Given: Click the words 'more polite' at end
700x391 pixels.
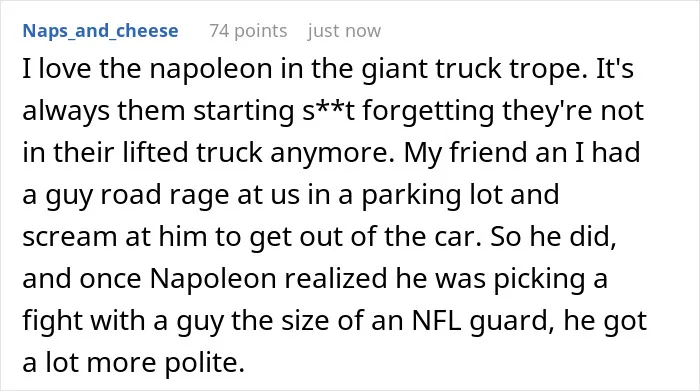Looking at the screenshot, I should coord(165,362).
